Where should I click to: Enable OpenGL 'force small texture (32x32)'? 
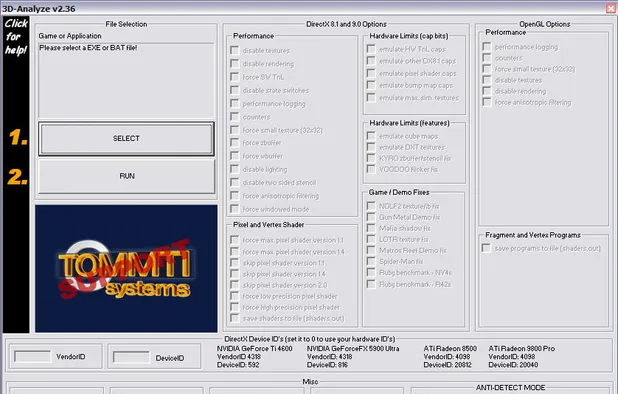click(487, 69)
